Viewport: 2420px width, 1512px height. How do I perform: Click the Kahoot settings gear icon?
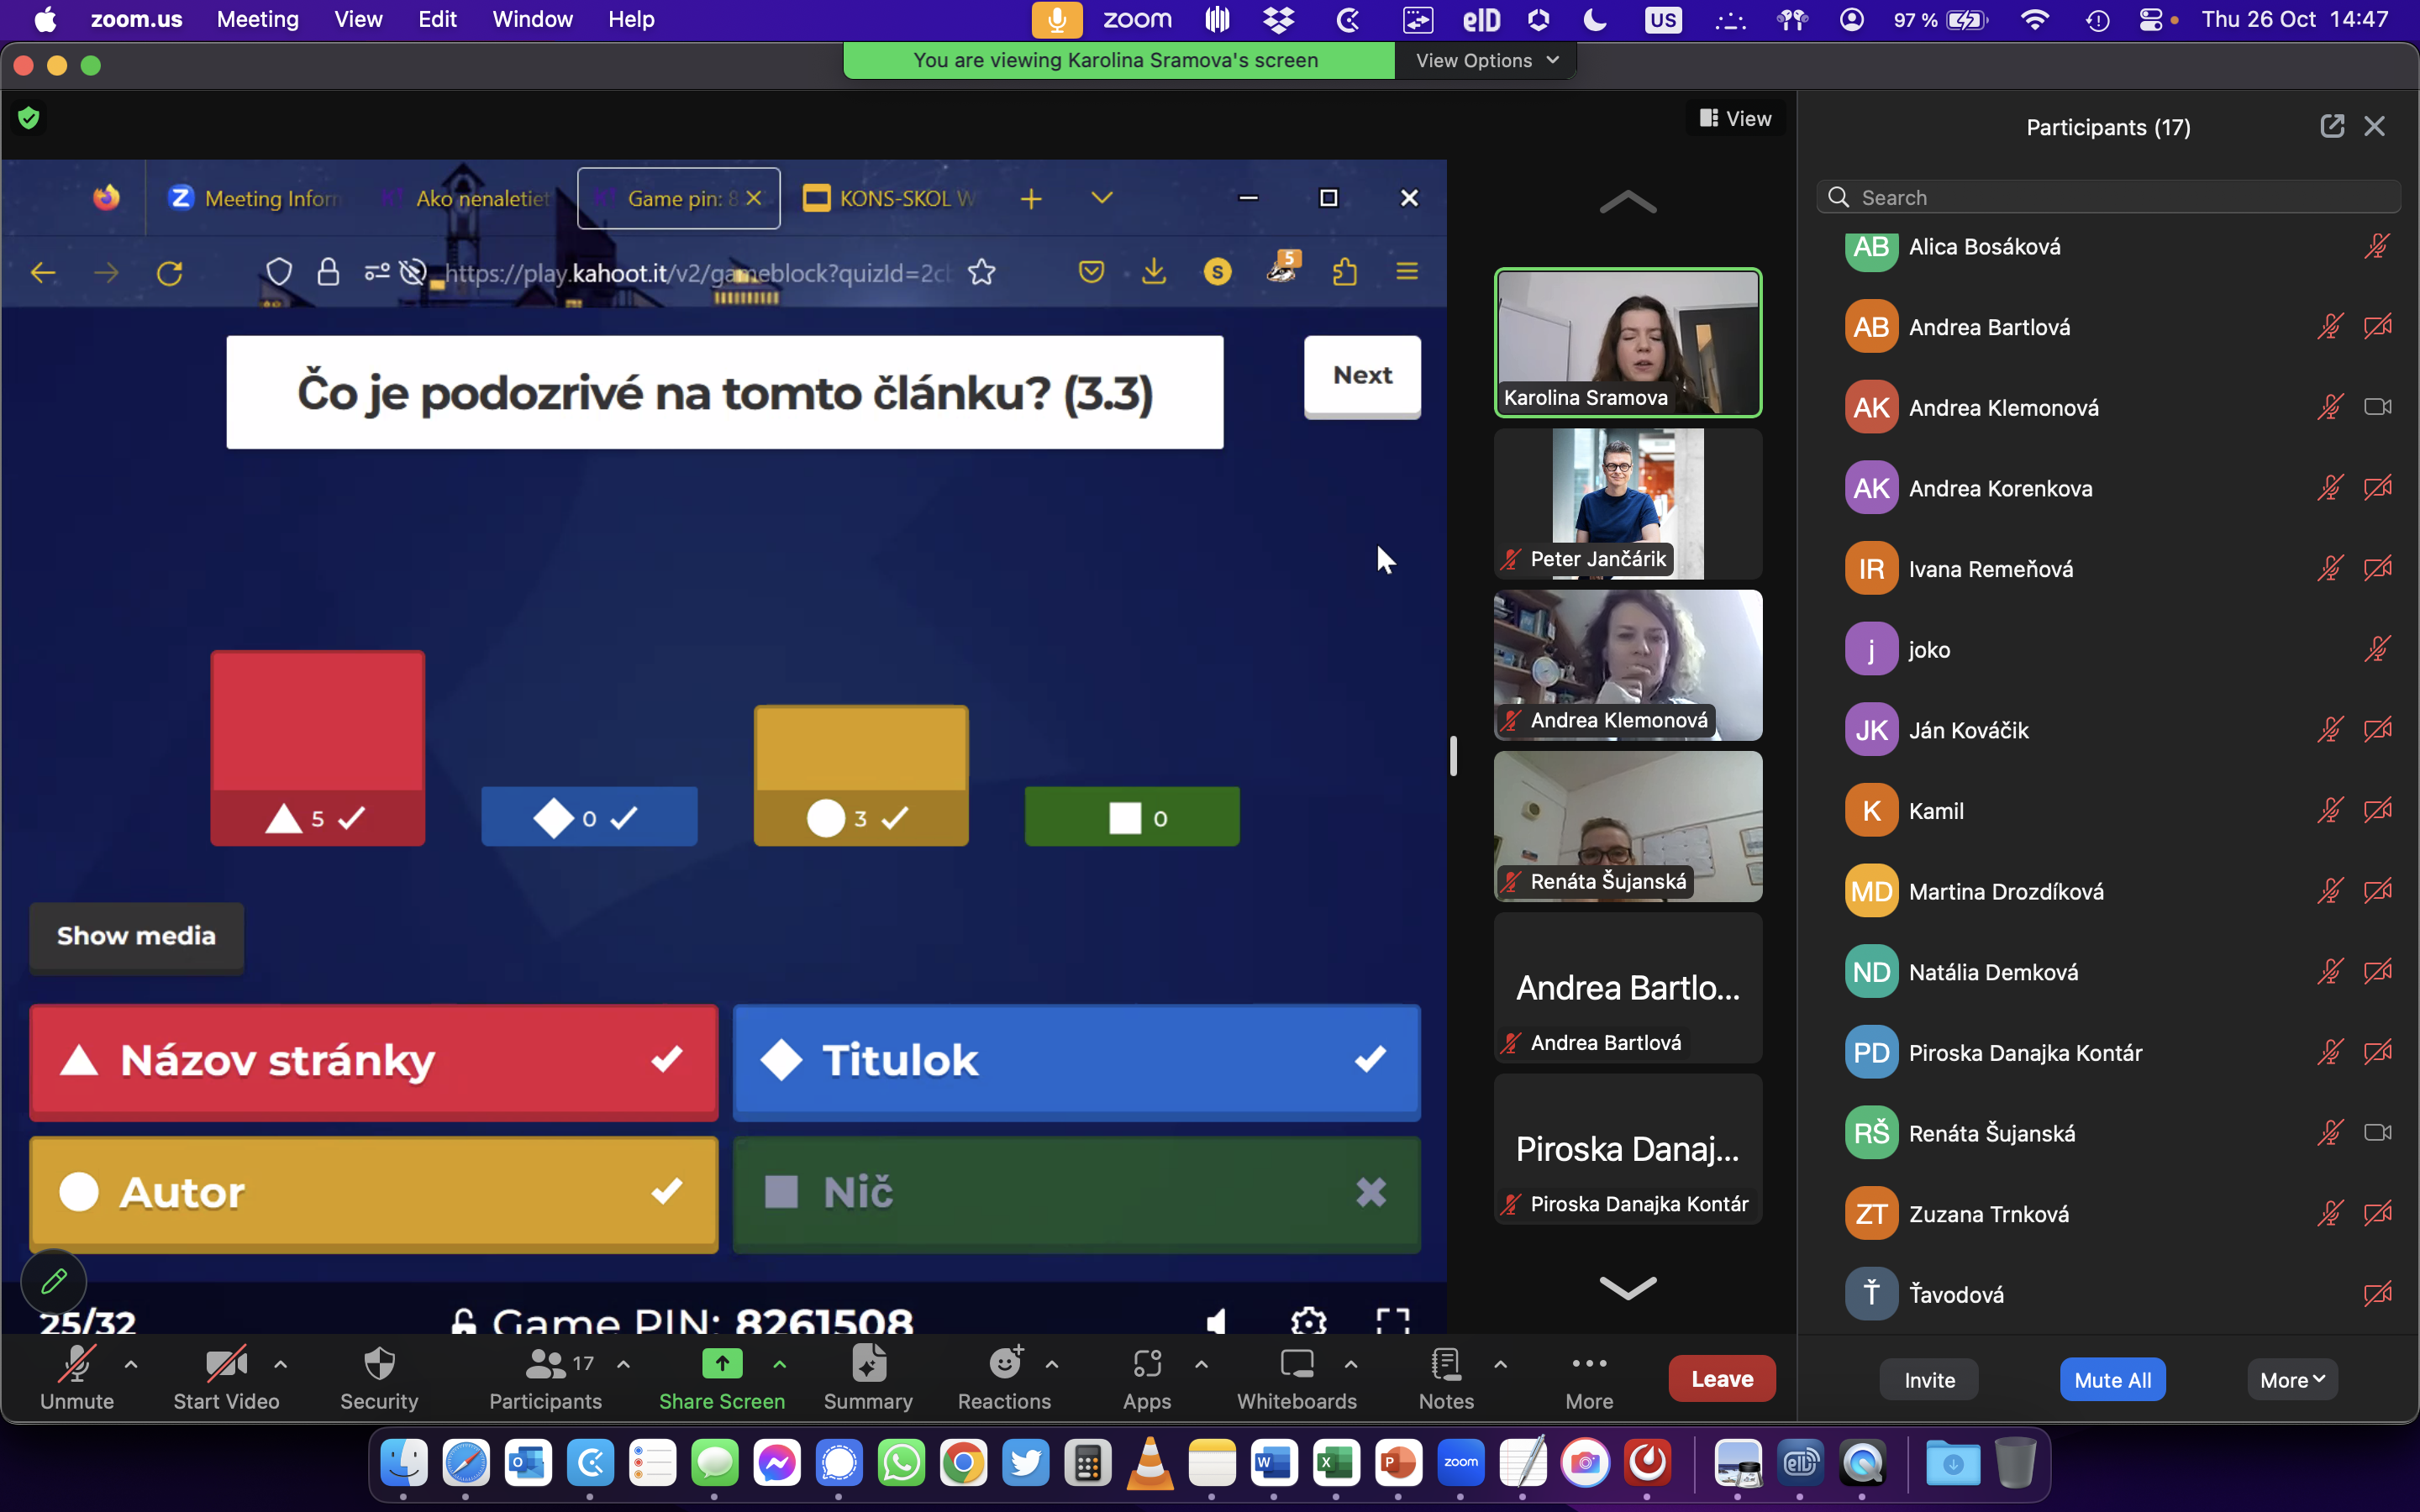(x=1308, y=1321)
